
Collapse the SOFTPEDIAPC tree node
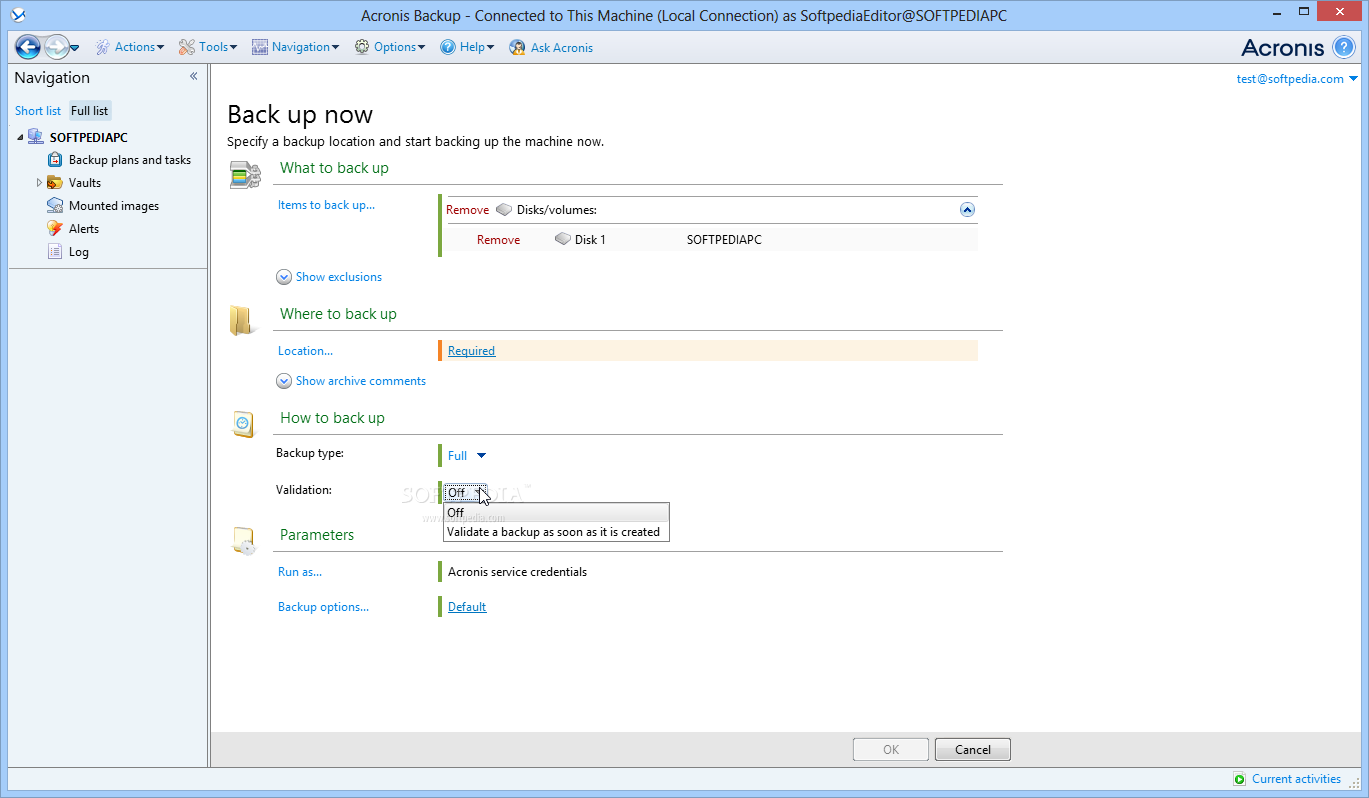[20, 138]
